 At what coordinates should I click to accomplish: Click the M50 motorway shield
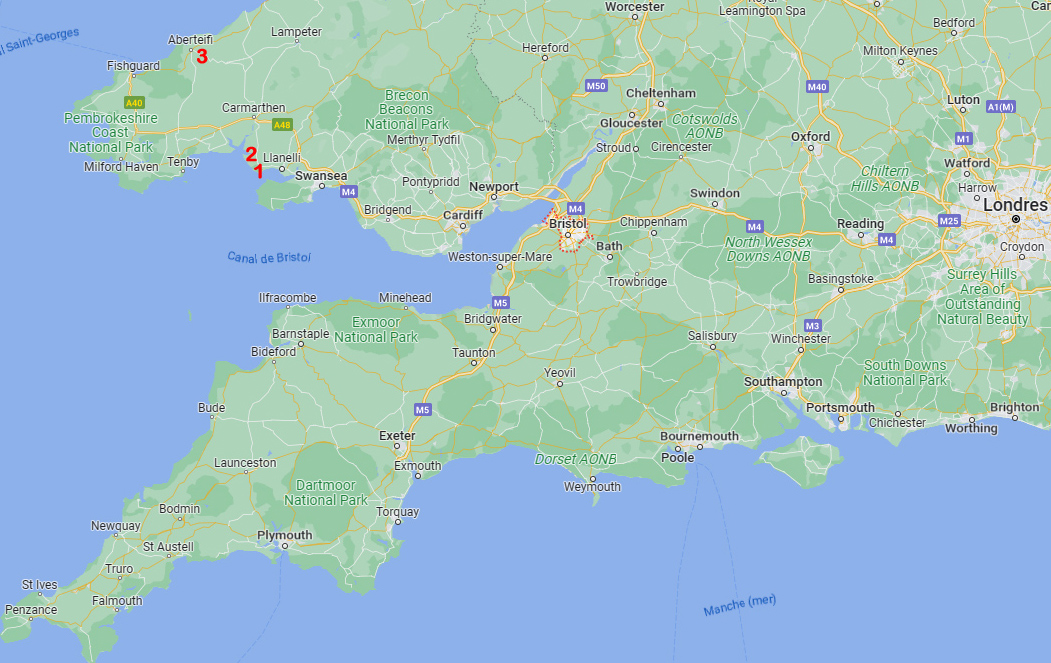[x=595, y=86]
